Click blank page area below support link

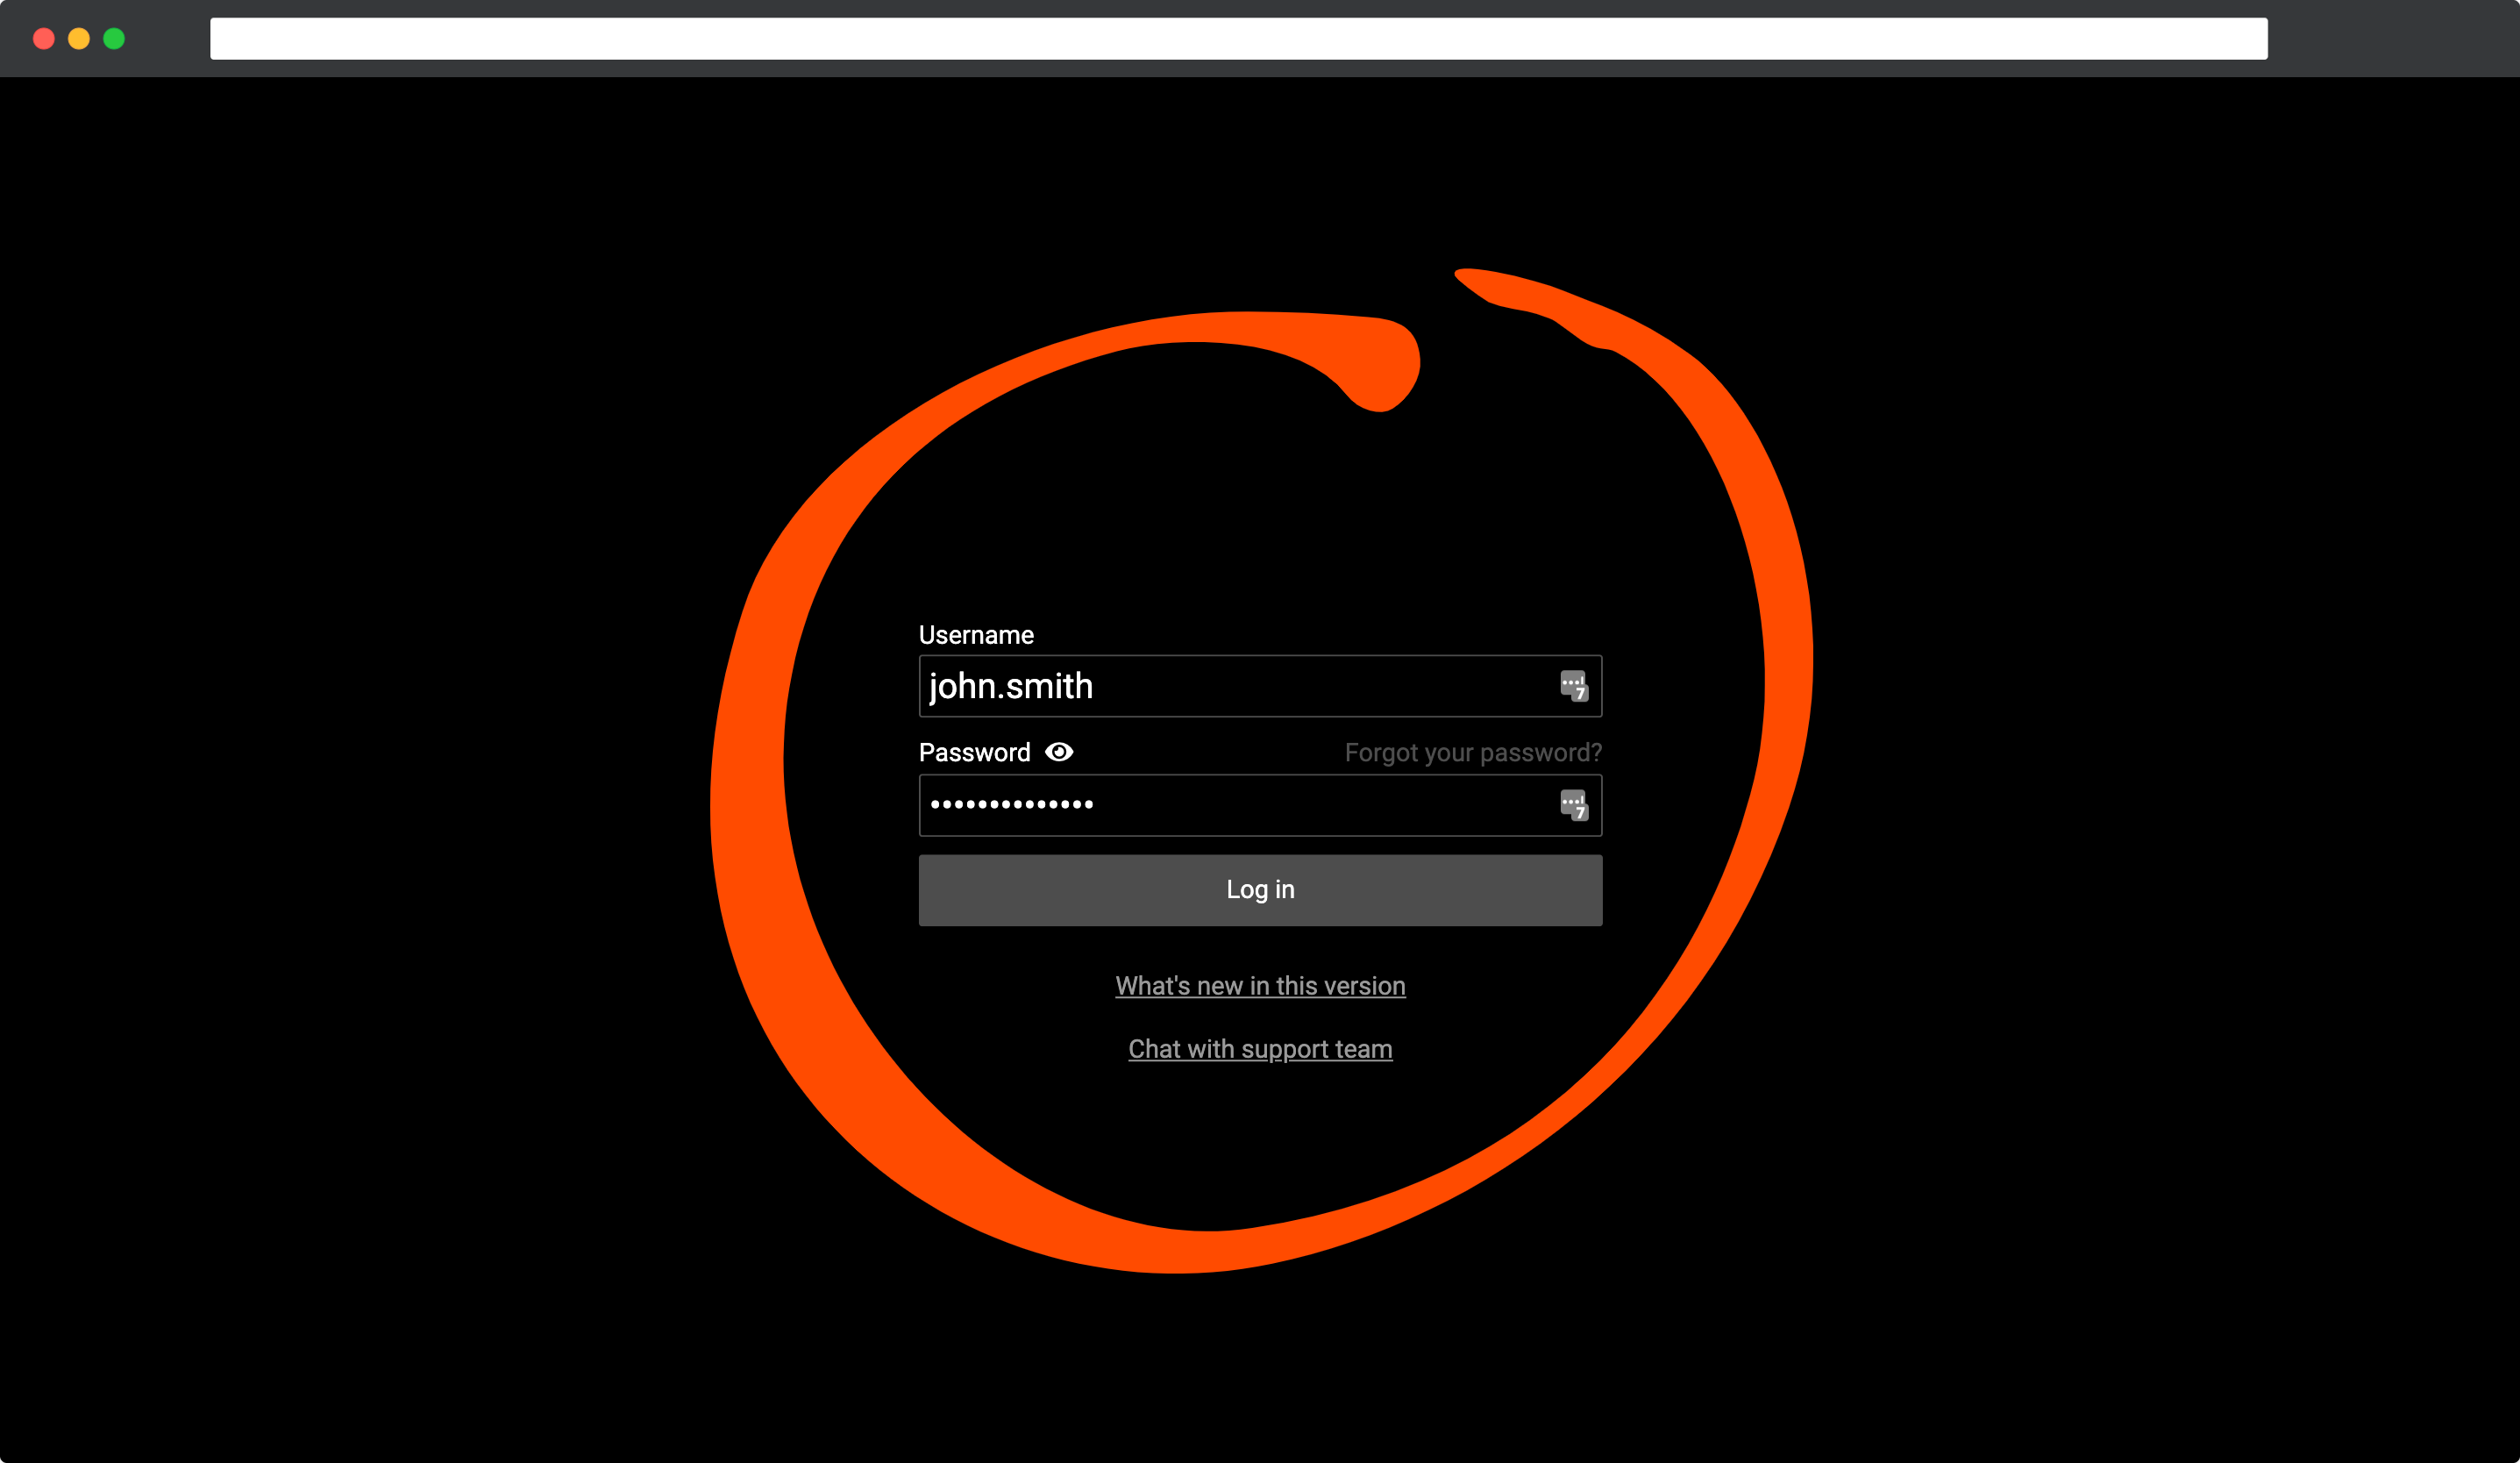pyautogui.click(x=1260, y=1140)
